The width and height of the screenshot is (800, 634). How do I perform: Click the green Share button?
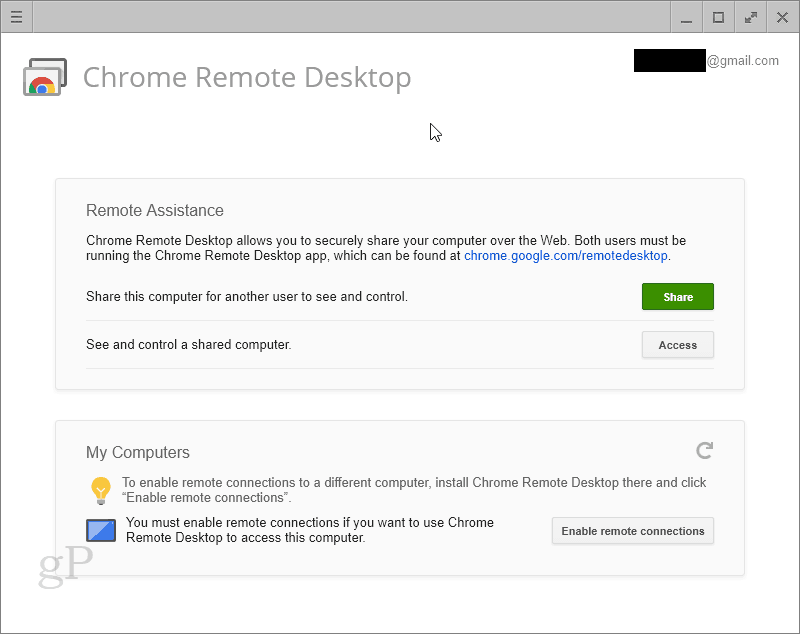[x=678, y=296]
